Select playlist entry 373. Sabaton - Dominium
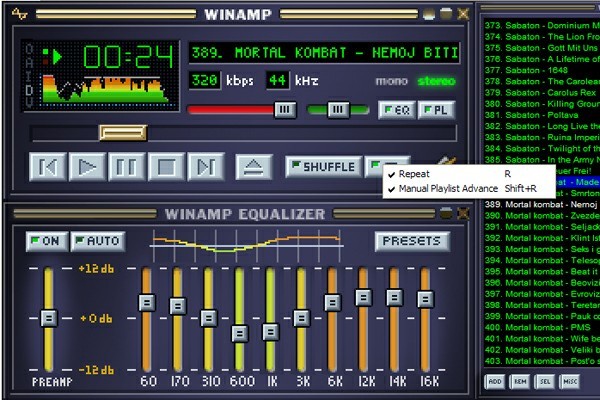The image size is (600, 400). click(x=542, y=26)
